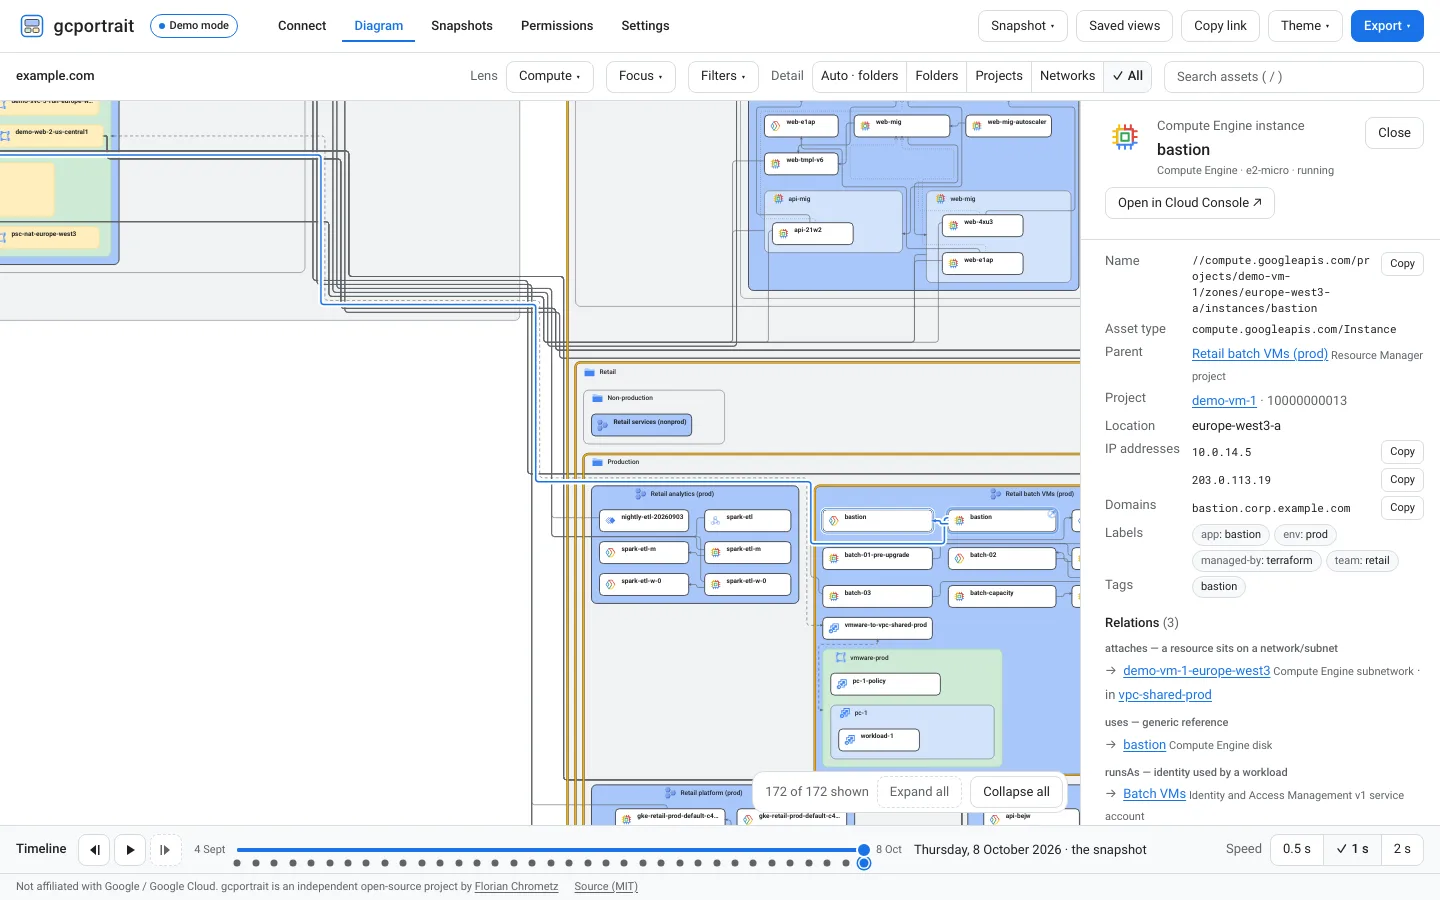Select the spark-etl cluster node

[x=747, y=520]
